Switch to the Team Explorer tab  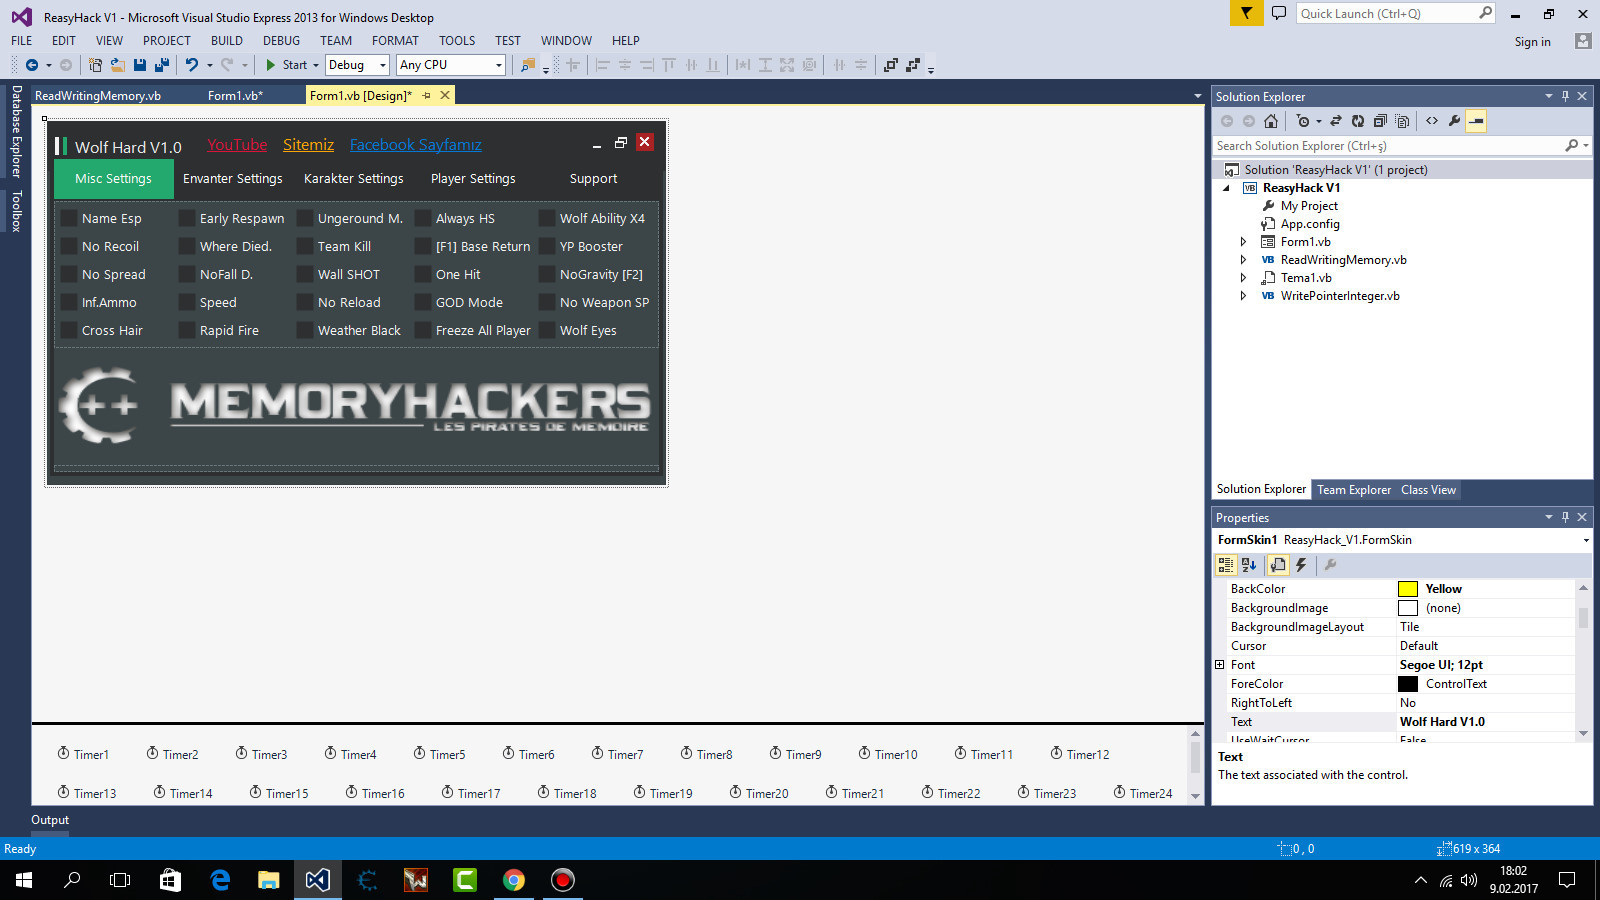click(1354, 490)
